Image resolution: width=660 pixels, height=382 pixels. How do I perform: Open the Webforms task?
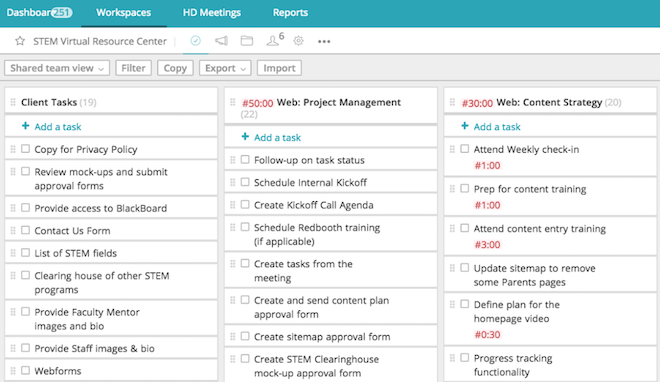coord(58,371)
